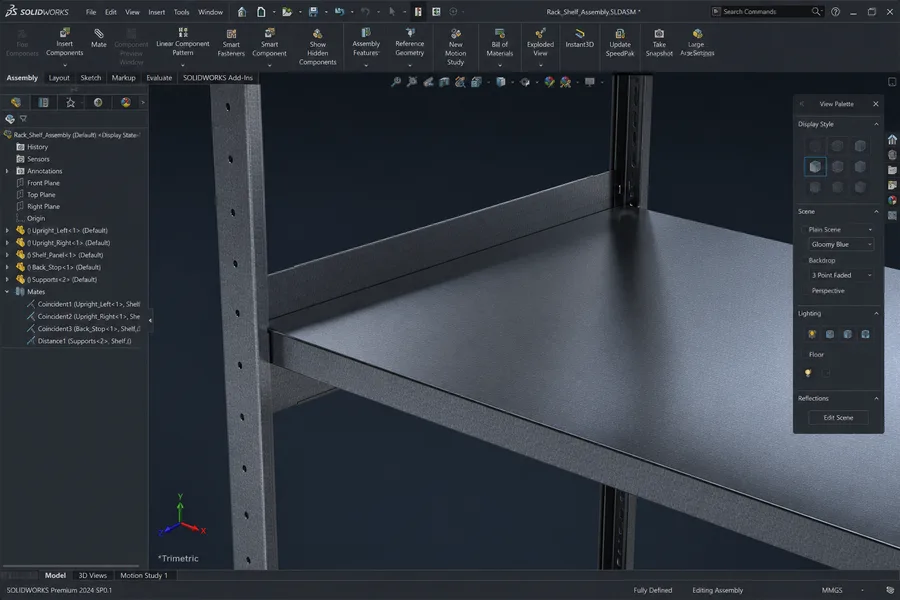Screen dimensions: 900x600
Task: Open the ConfigurationManager tab icon
Action: point(71,102)
